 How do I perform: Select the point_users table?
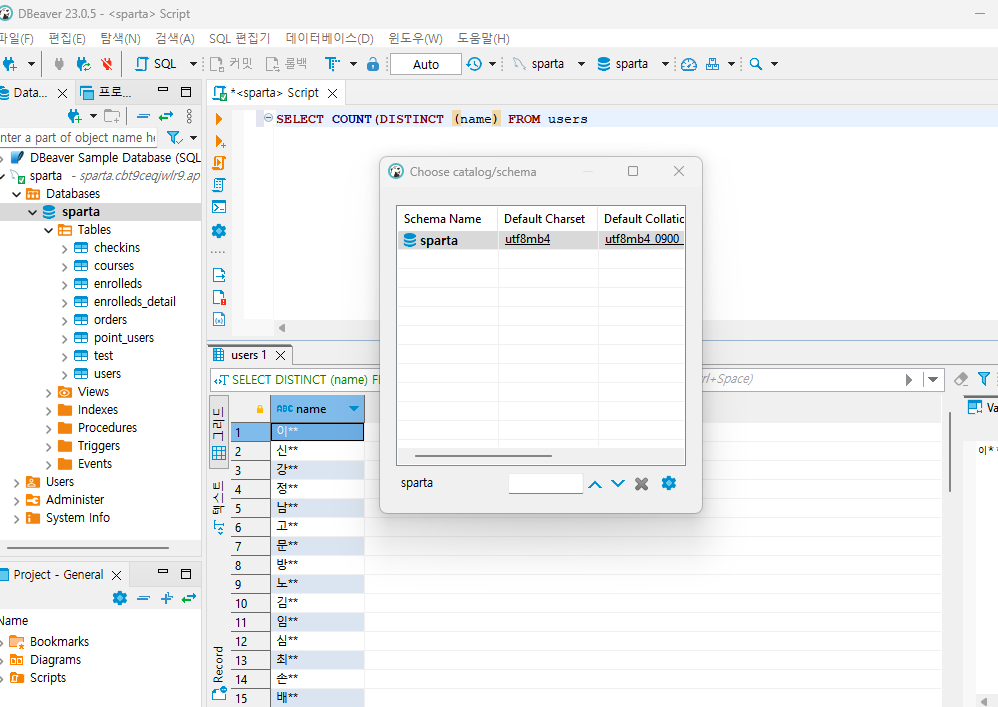point(123,338)
